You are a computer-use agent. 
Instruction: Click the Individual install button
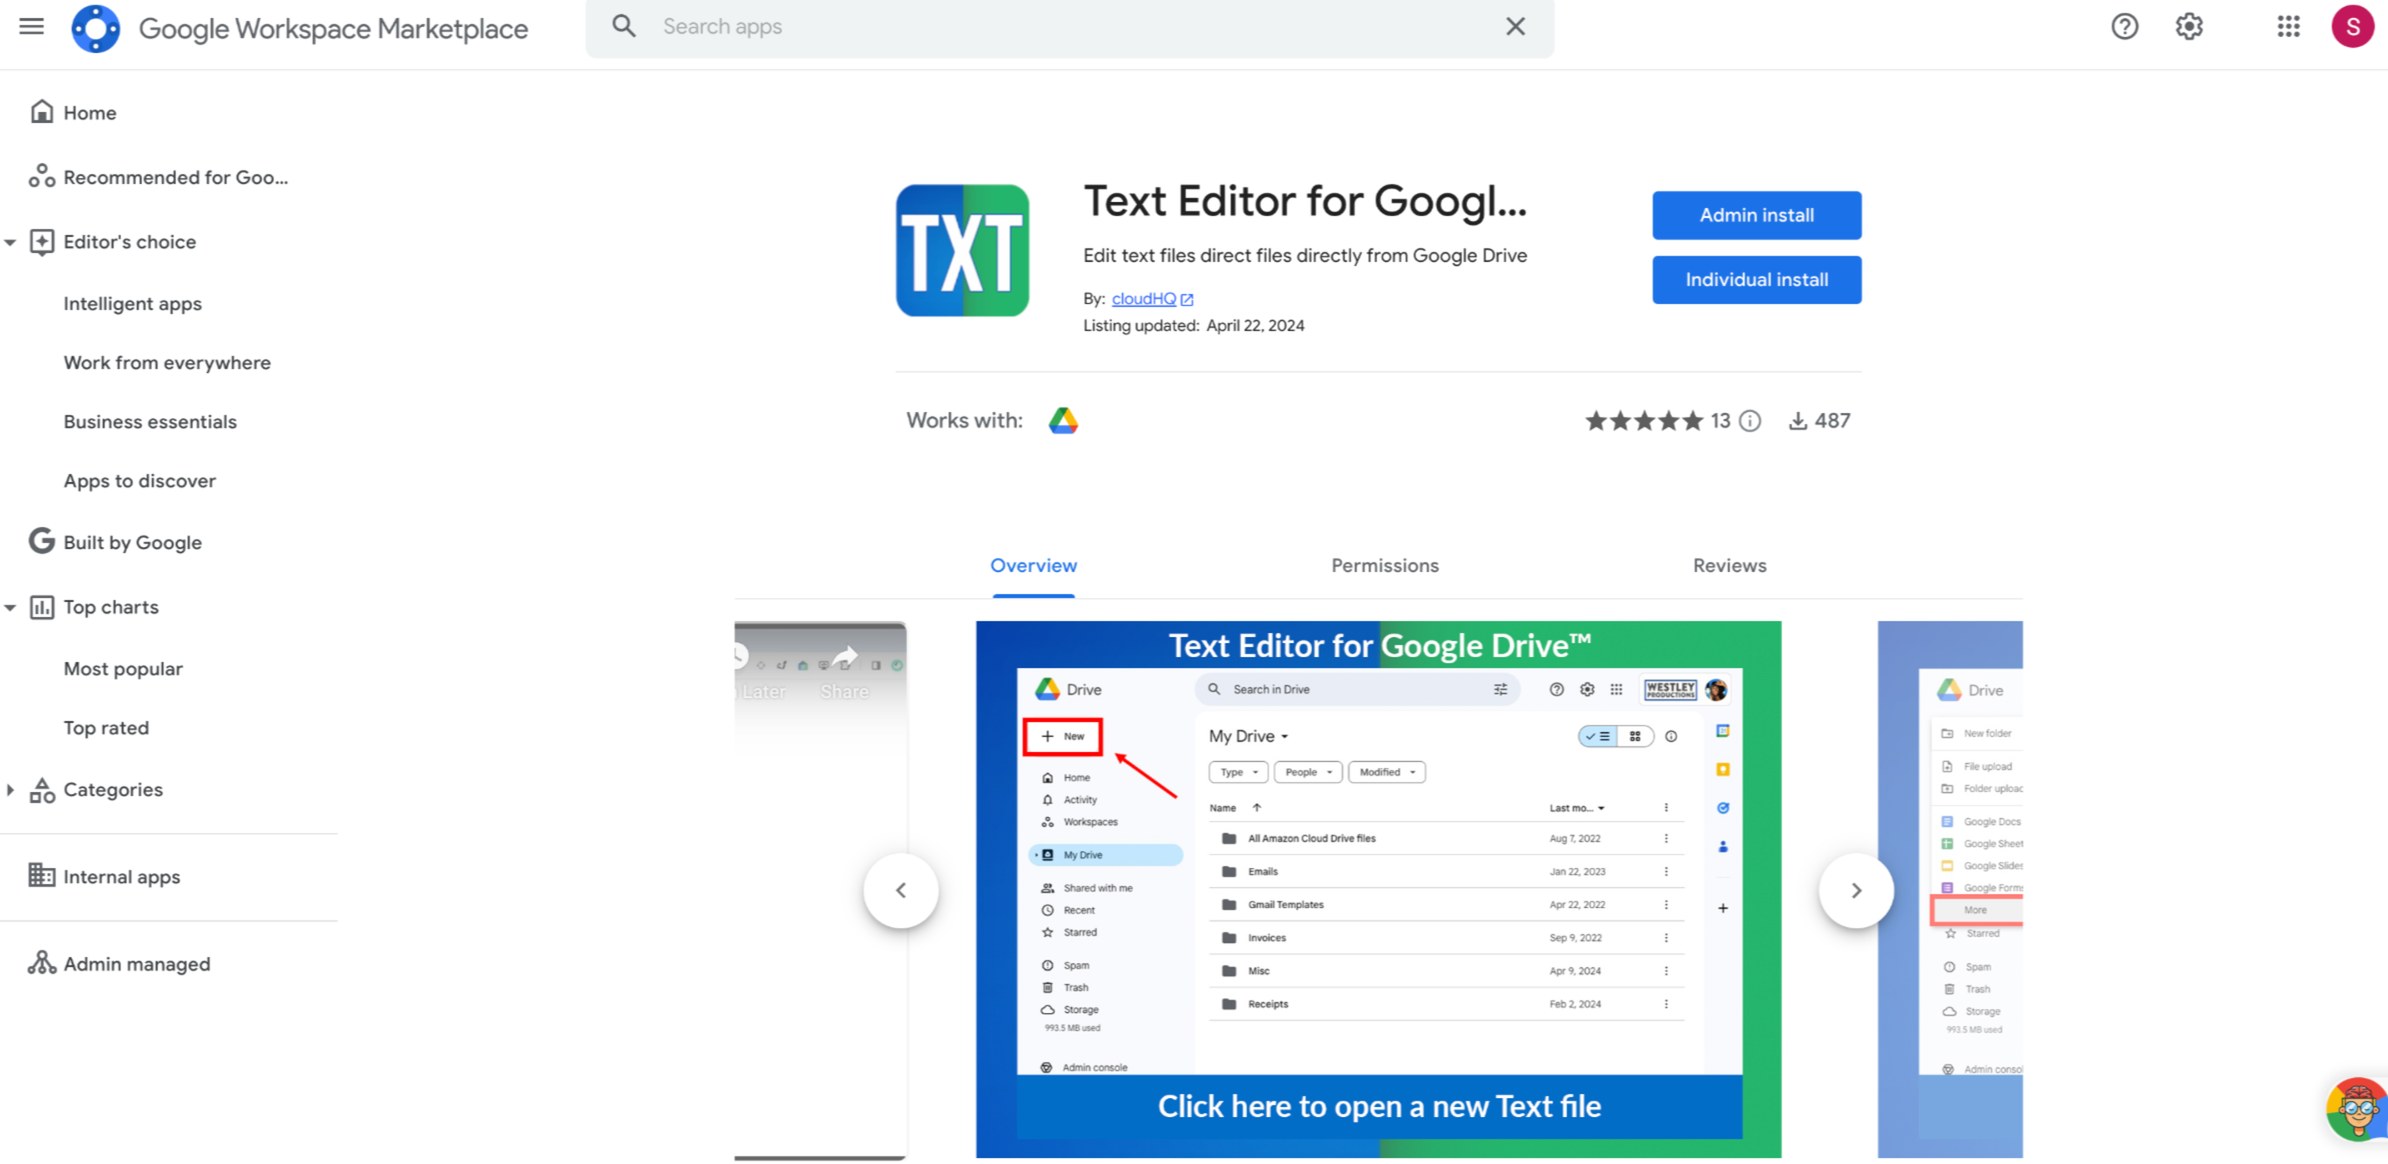pos(1756,280)
